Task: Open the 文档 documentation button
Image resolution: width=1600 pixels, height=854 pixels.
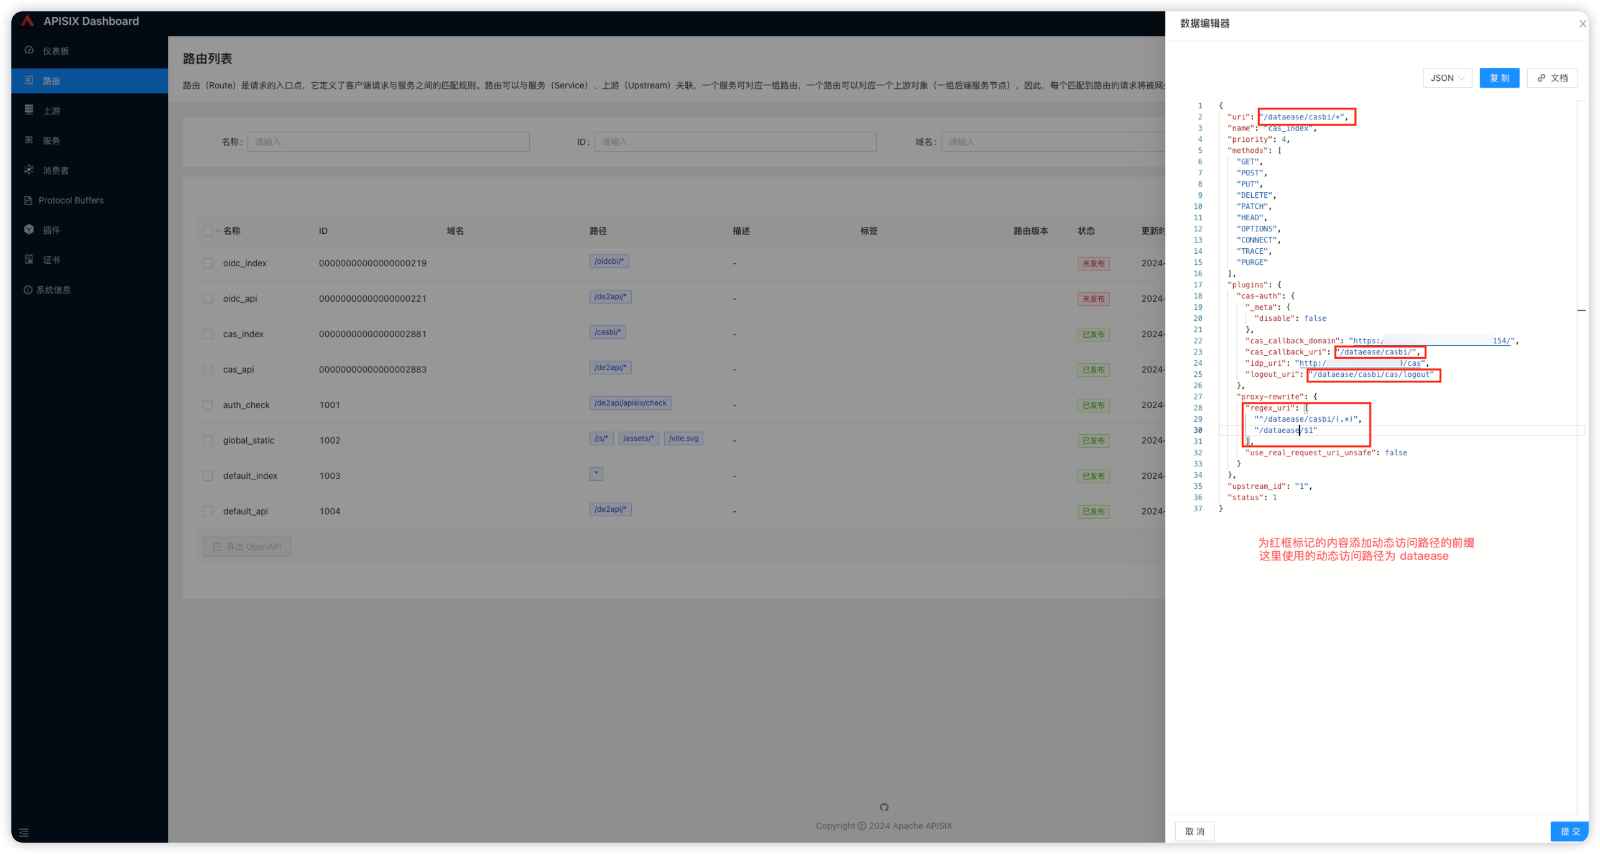Action: click(x=1552, y=78)
